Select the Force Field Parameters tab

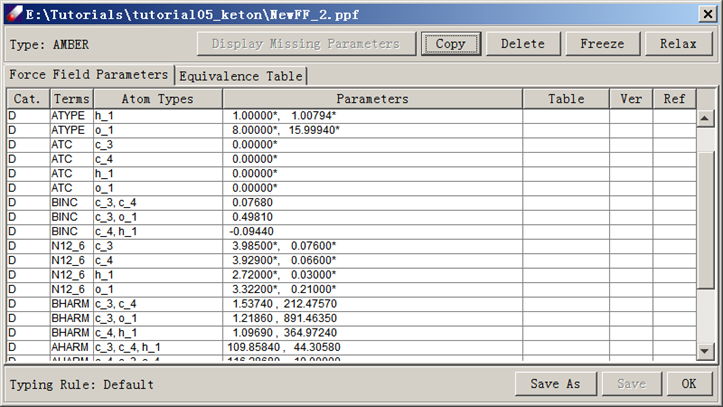[x=89, y=75]
